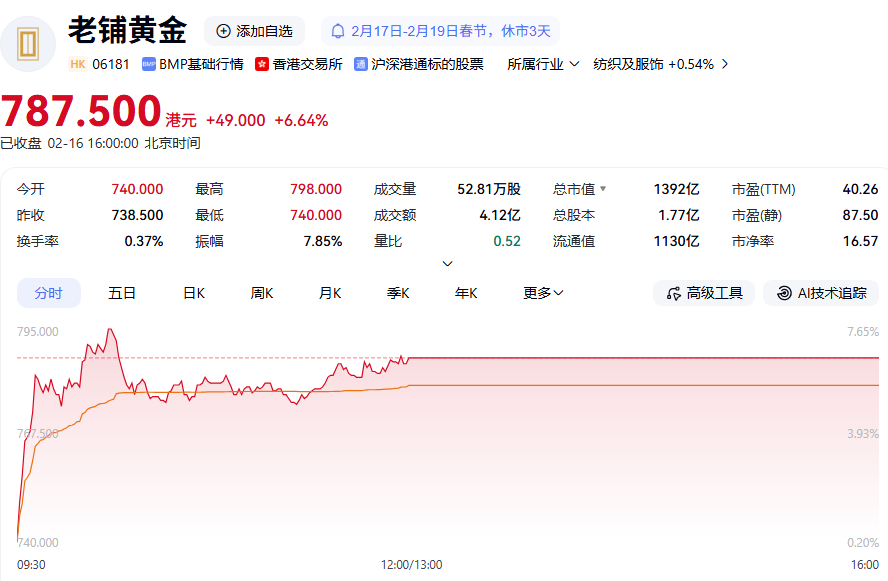Expand more stats with the down chevron
Image resolution: width=888 pixels, height=581 pixels.
(447, 264)
